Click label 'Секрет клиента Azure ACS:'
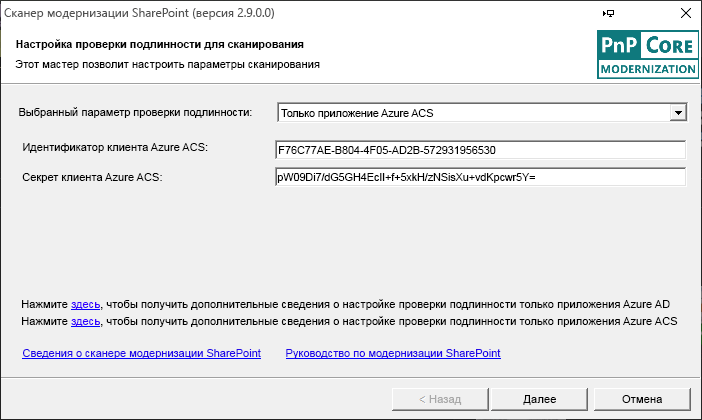This screenshot has width=702, height=420. [92, 177]
